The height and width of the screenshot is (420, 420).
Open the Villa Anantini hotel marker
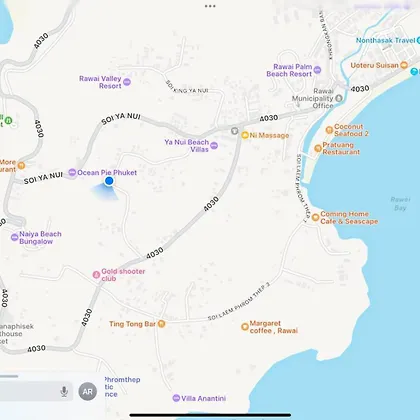click(x=176, y=398)
